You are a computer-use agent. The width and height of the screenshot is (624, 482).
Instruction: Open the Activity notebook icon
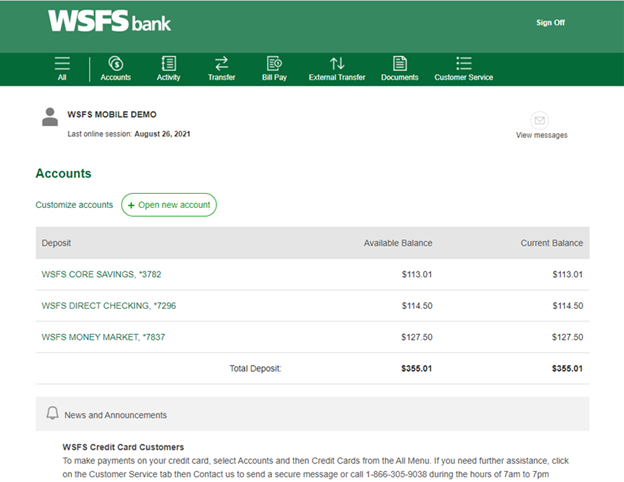[168, 63]
